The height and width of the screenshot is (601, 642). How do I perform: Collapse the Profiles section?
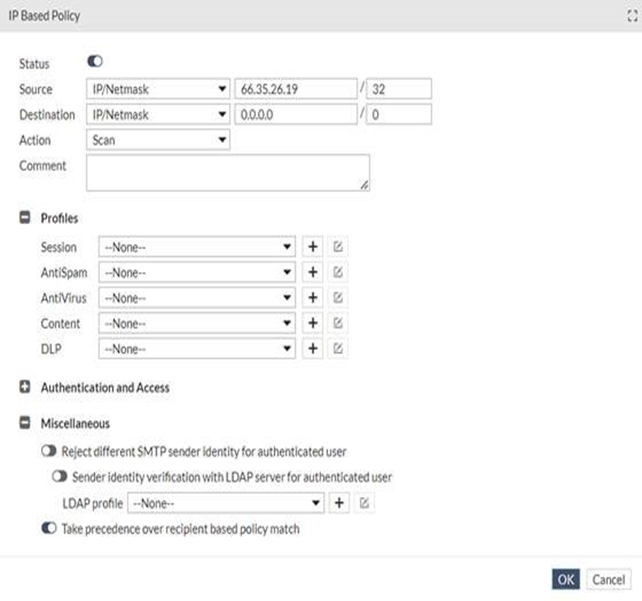[26, 218]
